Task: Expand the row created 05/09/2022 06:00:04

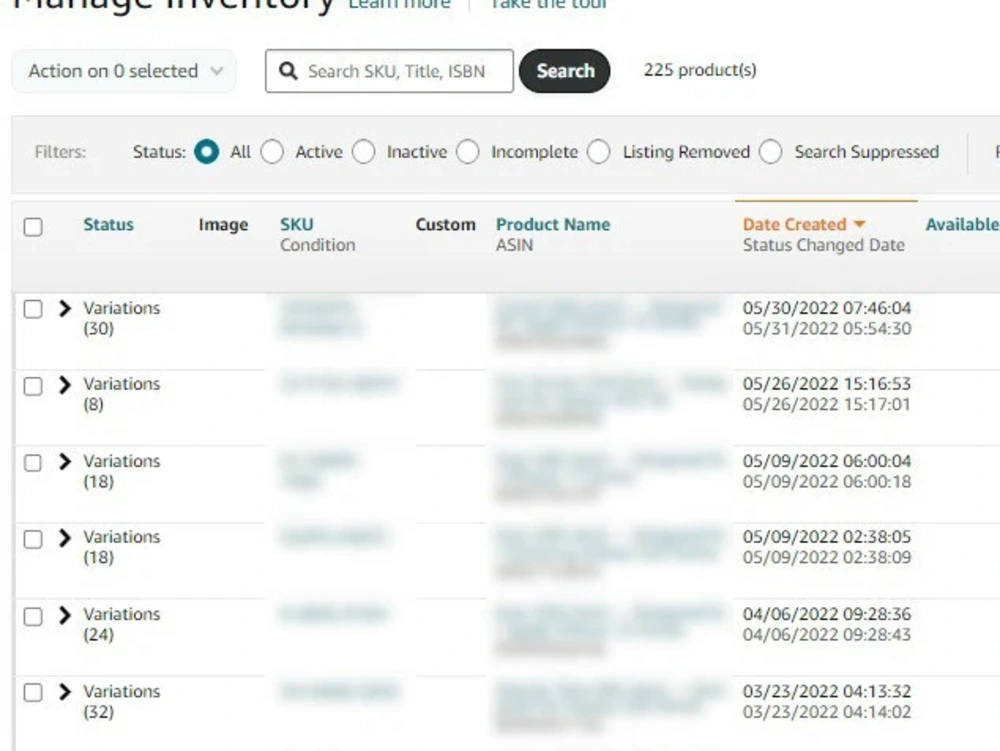Action: tap(64, 462)
